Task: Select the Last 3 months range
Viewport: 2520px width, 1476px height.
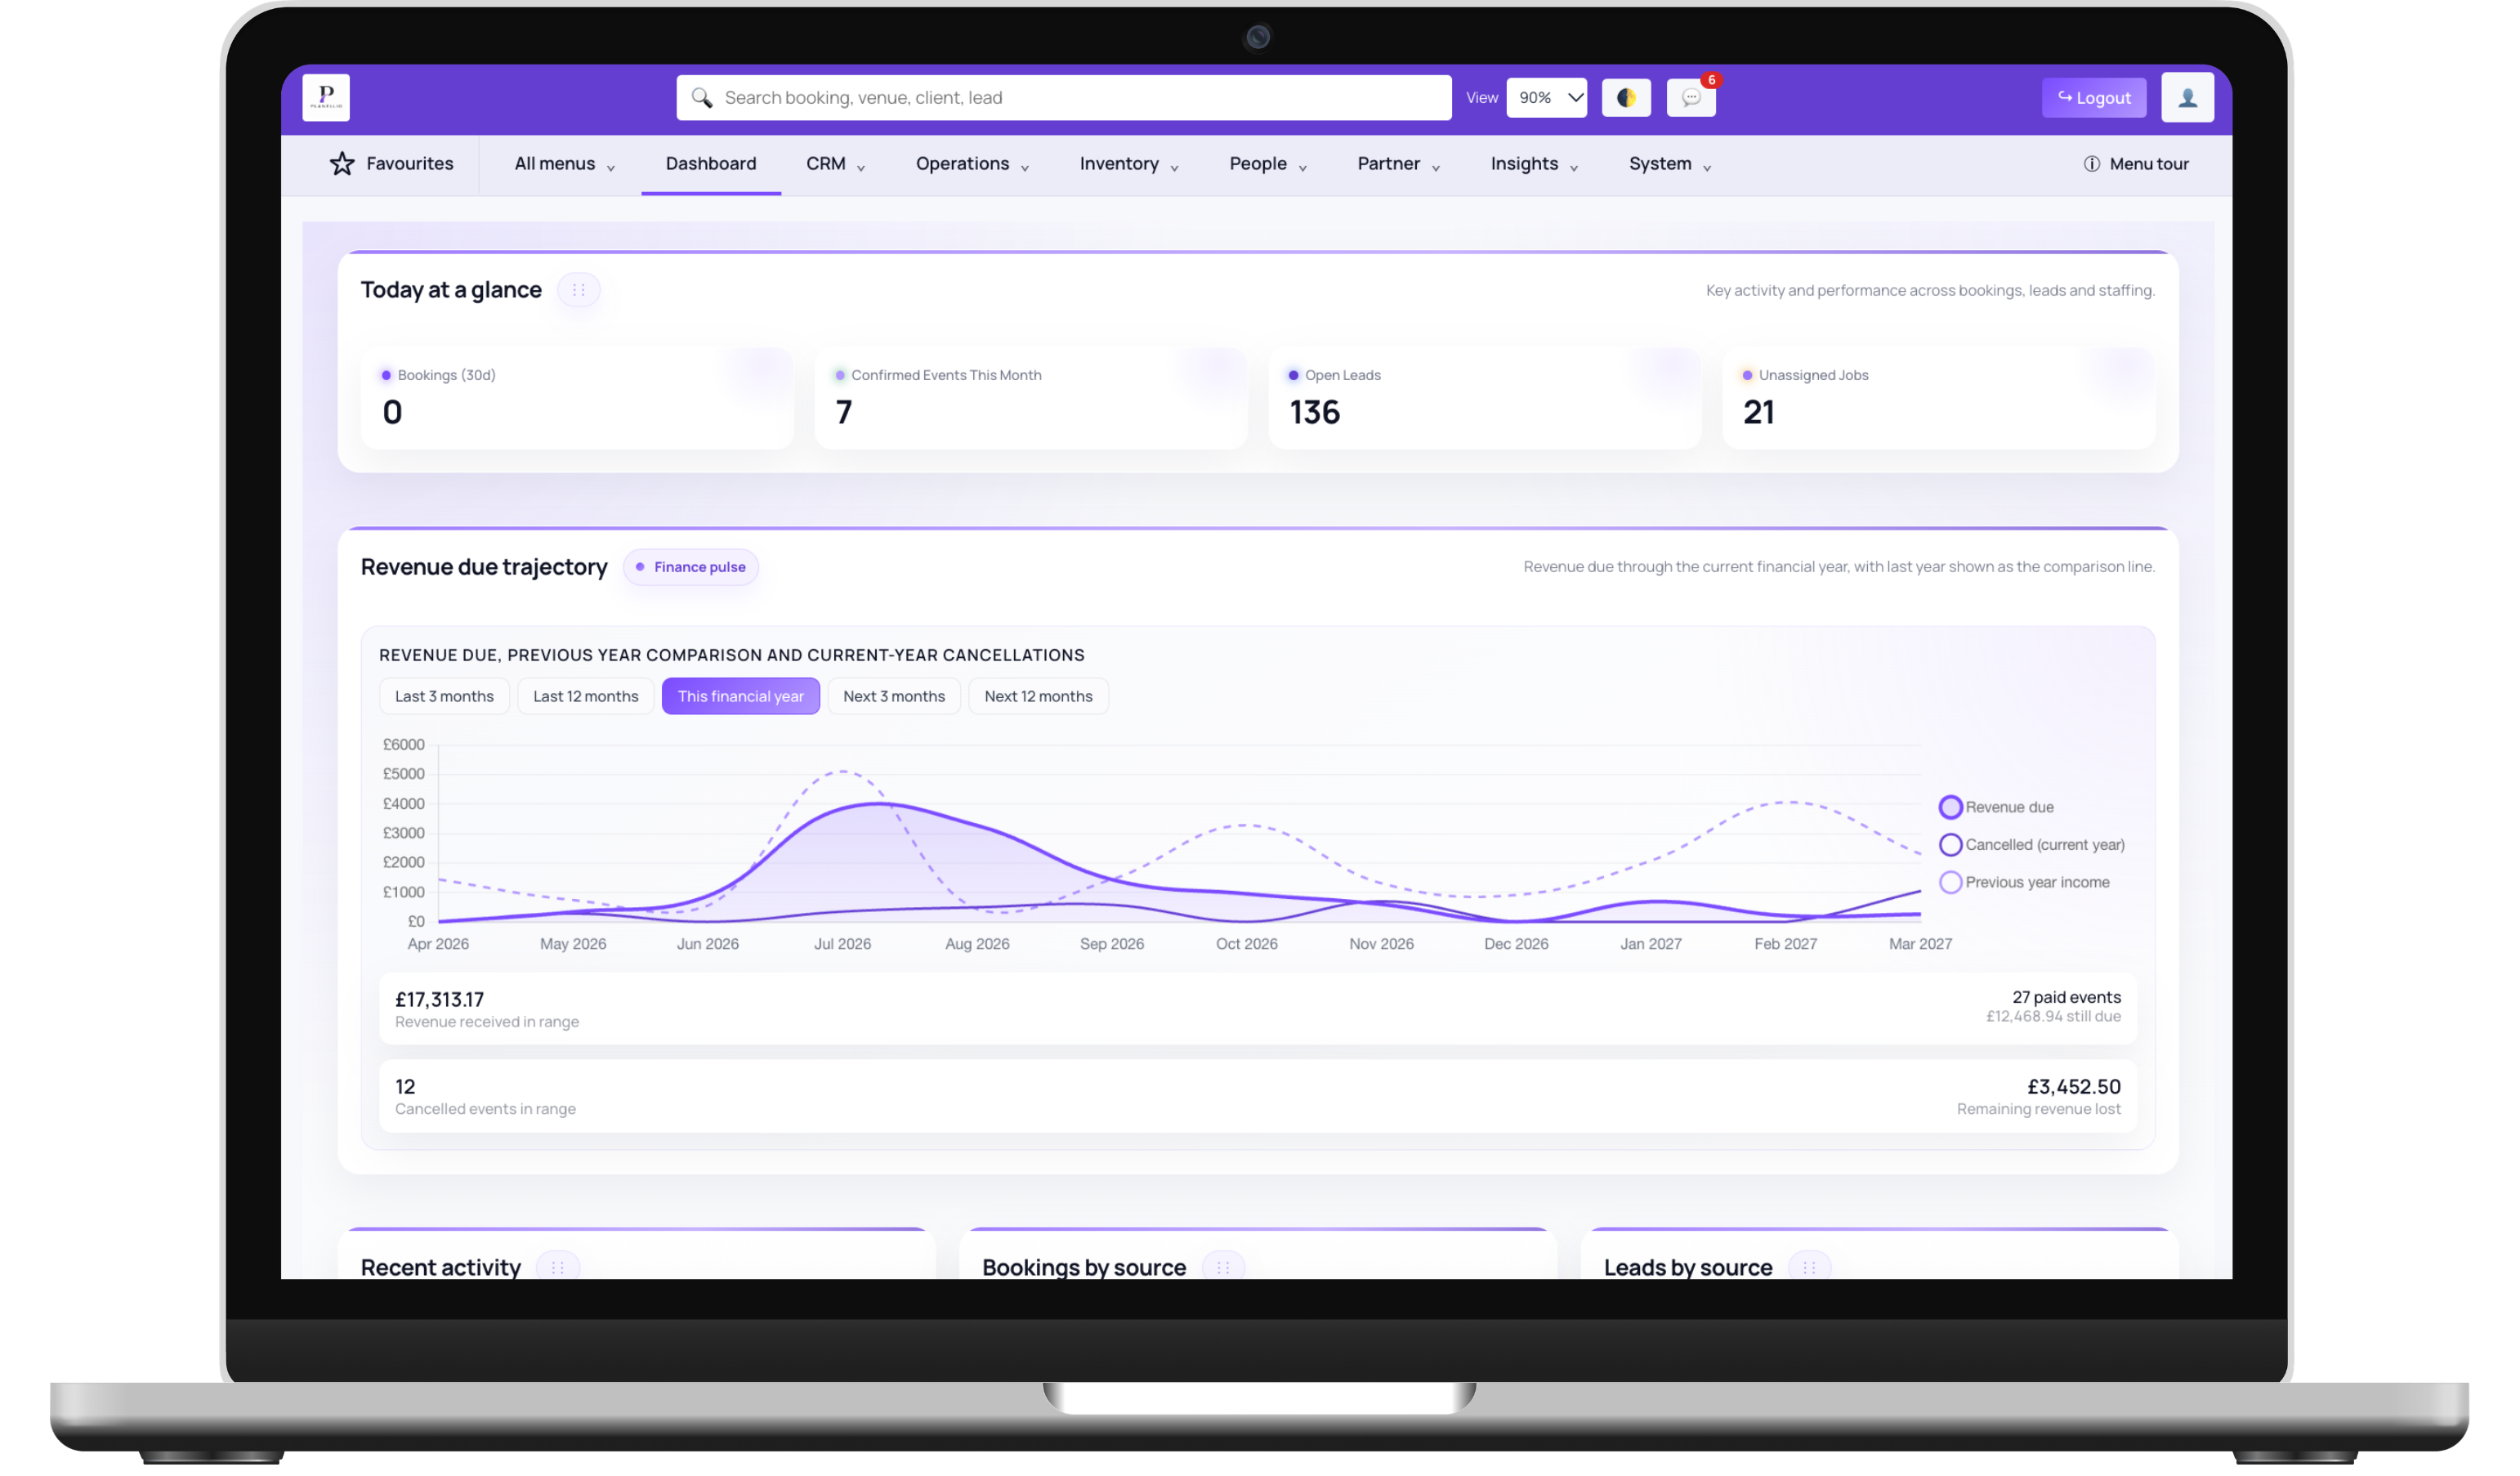Action: pyautogui.click(x=445, y=697)
